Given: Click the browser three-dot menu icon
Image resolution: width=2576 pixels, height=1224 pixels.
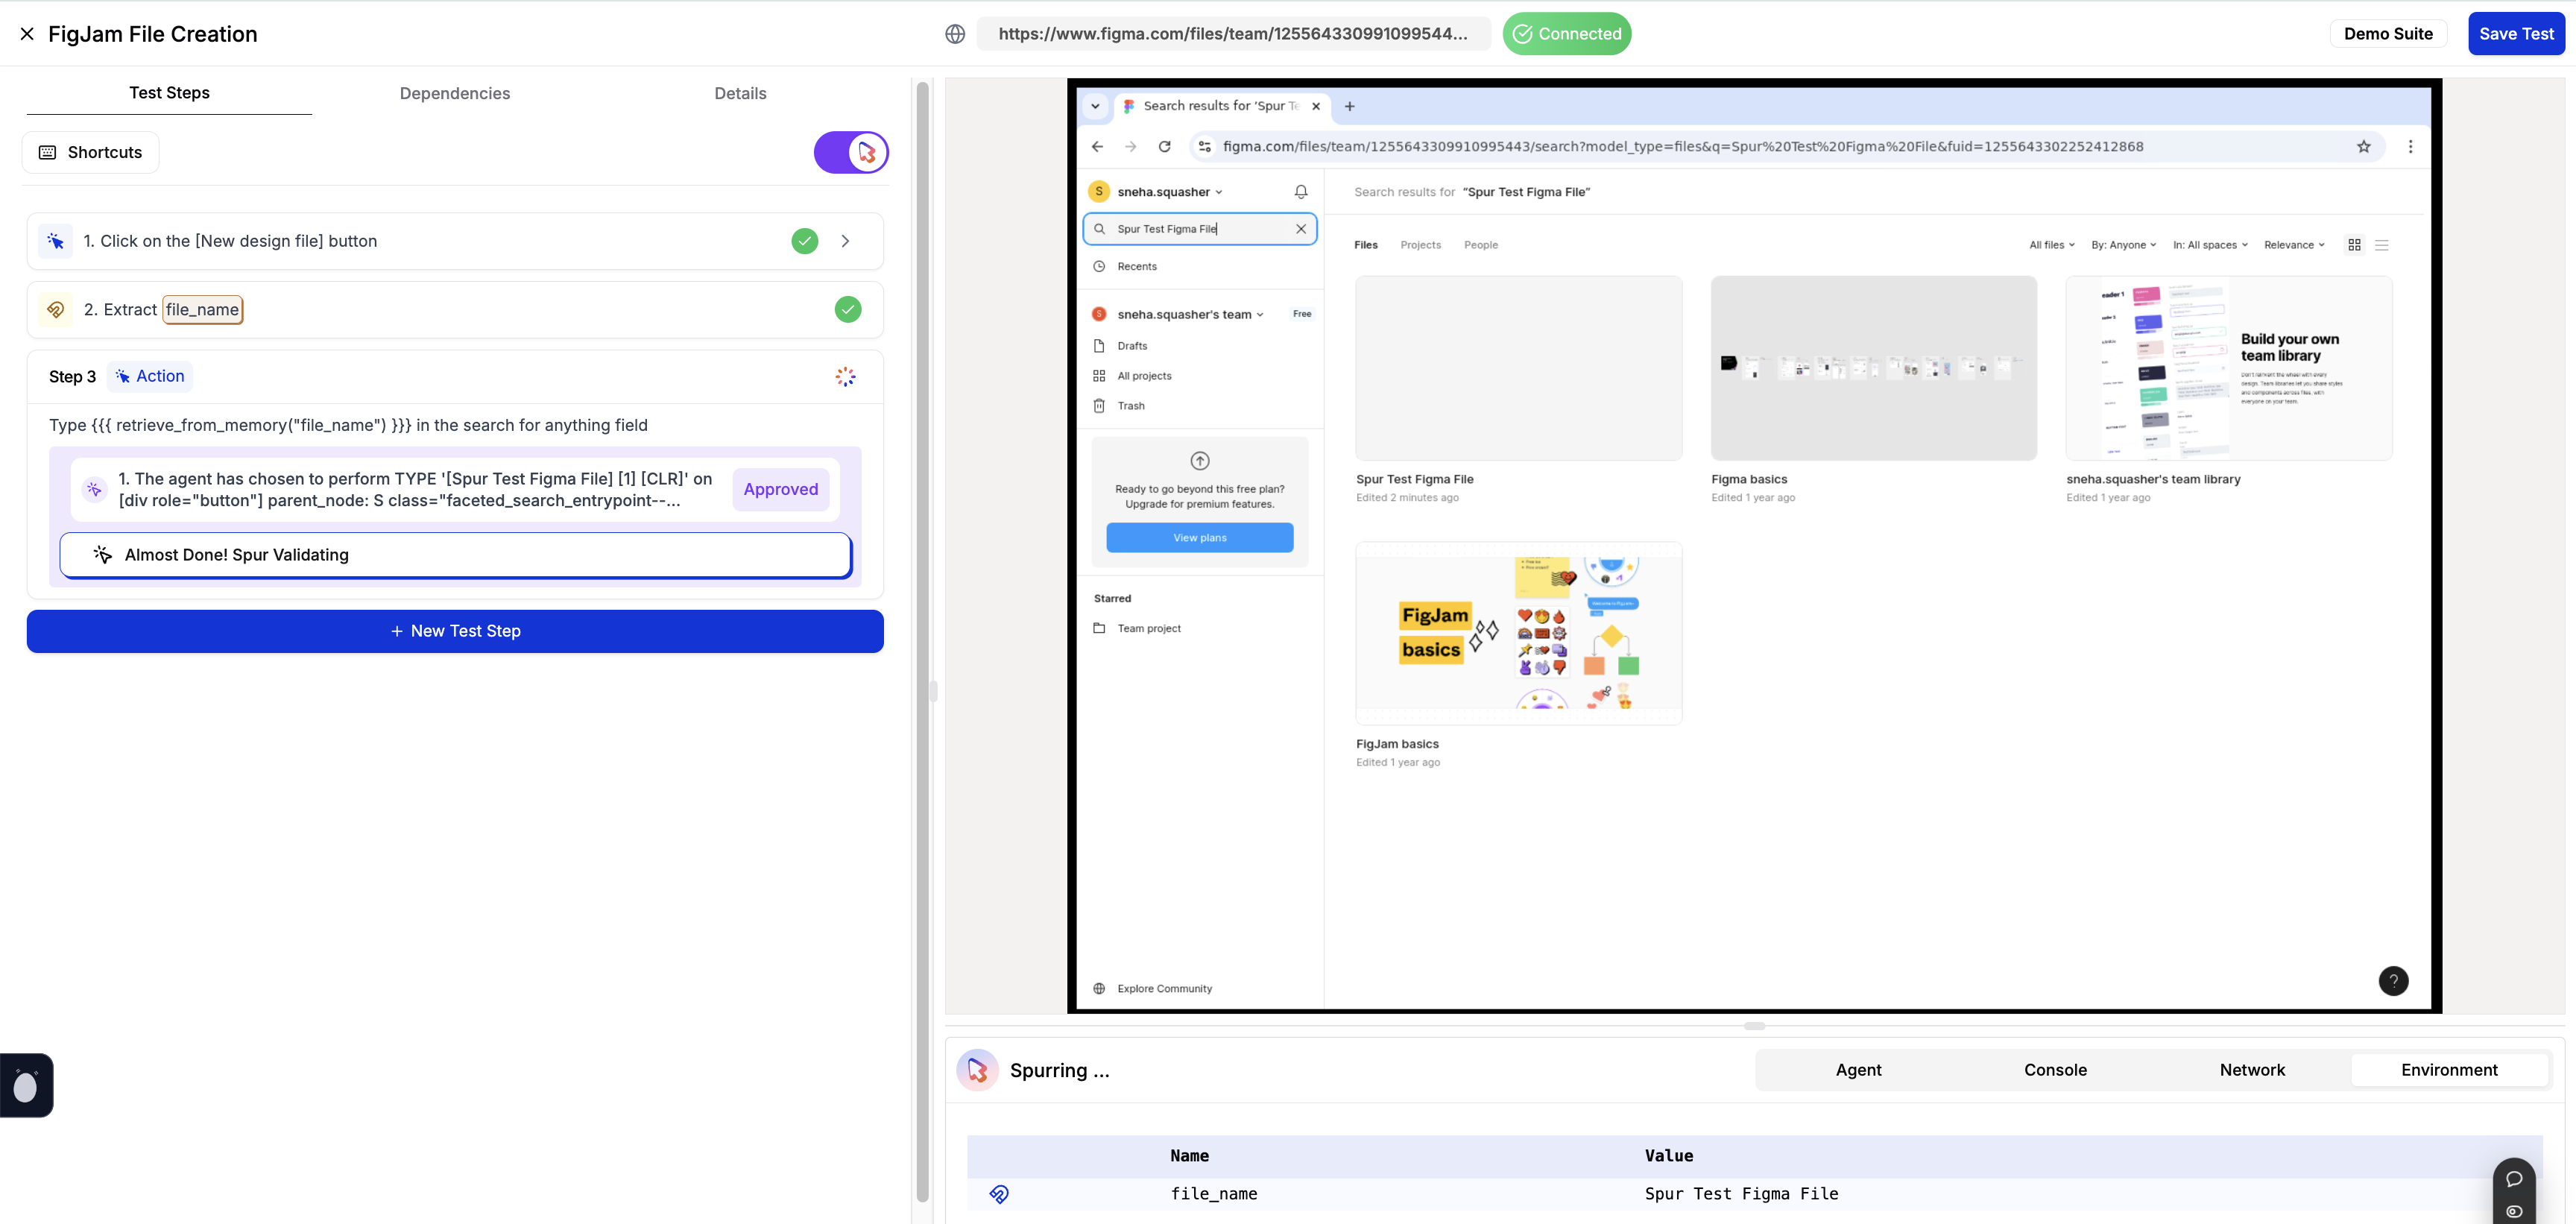Looking at the screenshot, I should [x=2411, y=146].
